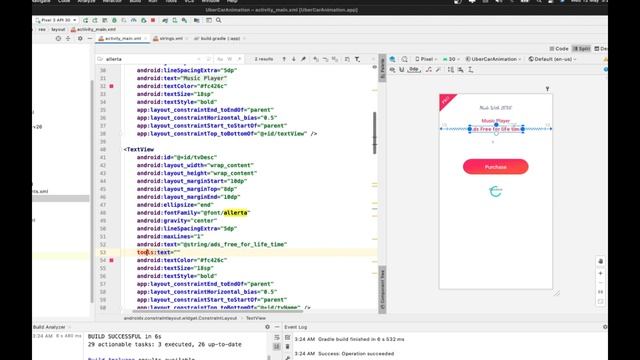Select the Music Player text in layout preview
The height and width of the screenshot is (360, 640).
click(x=496, y=121)
